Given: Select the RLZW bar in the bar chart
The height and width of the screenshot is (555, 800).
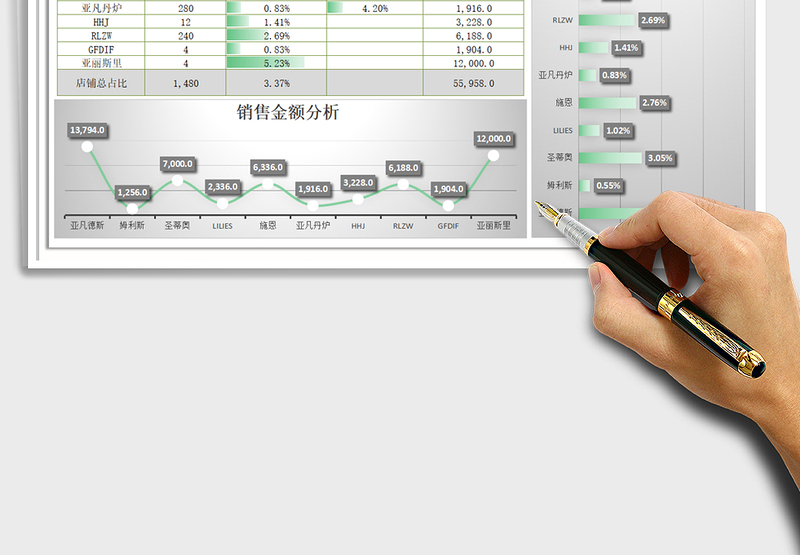Looking at the screenshot, I should pyautogui.click(x=607, y=20).
